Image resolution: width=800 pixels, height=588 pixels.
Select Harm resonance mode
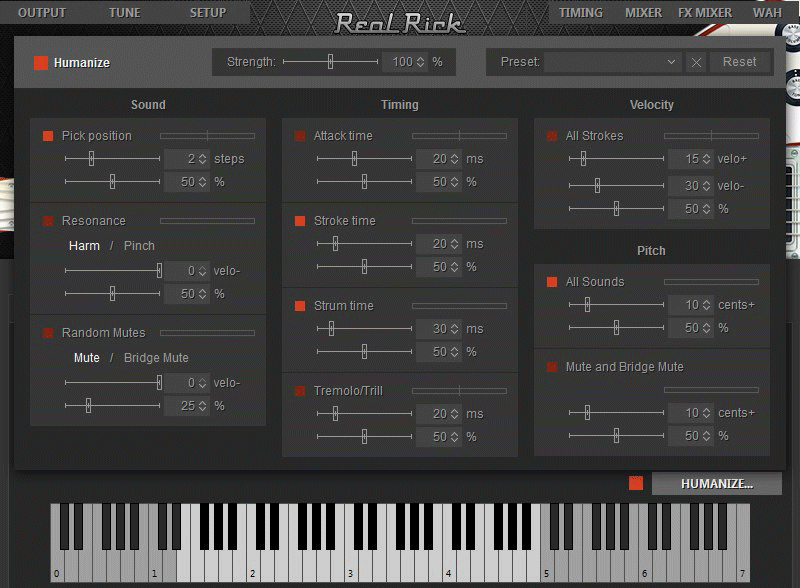tap(84, 246)
